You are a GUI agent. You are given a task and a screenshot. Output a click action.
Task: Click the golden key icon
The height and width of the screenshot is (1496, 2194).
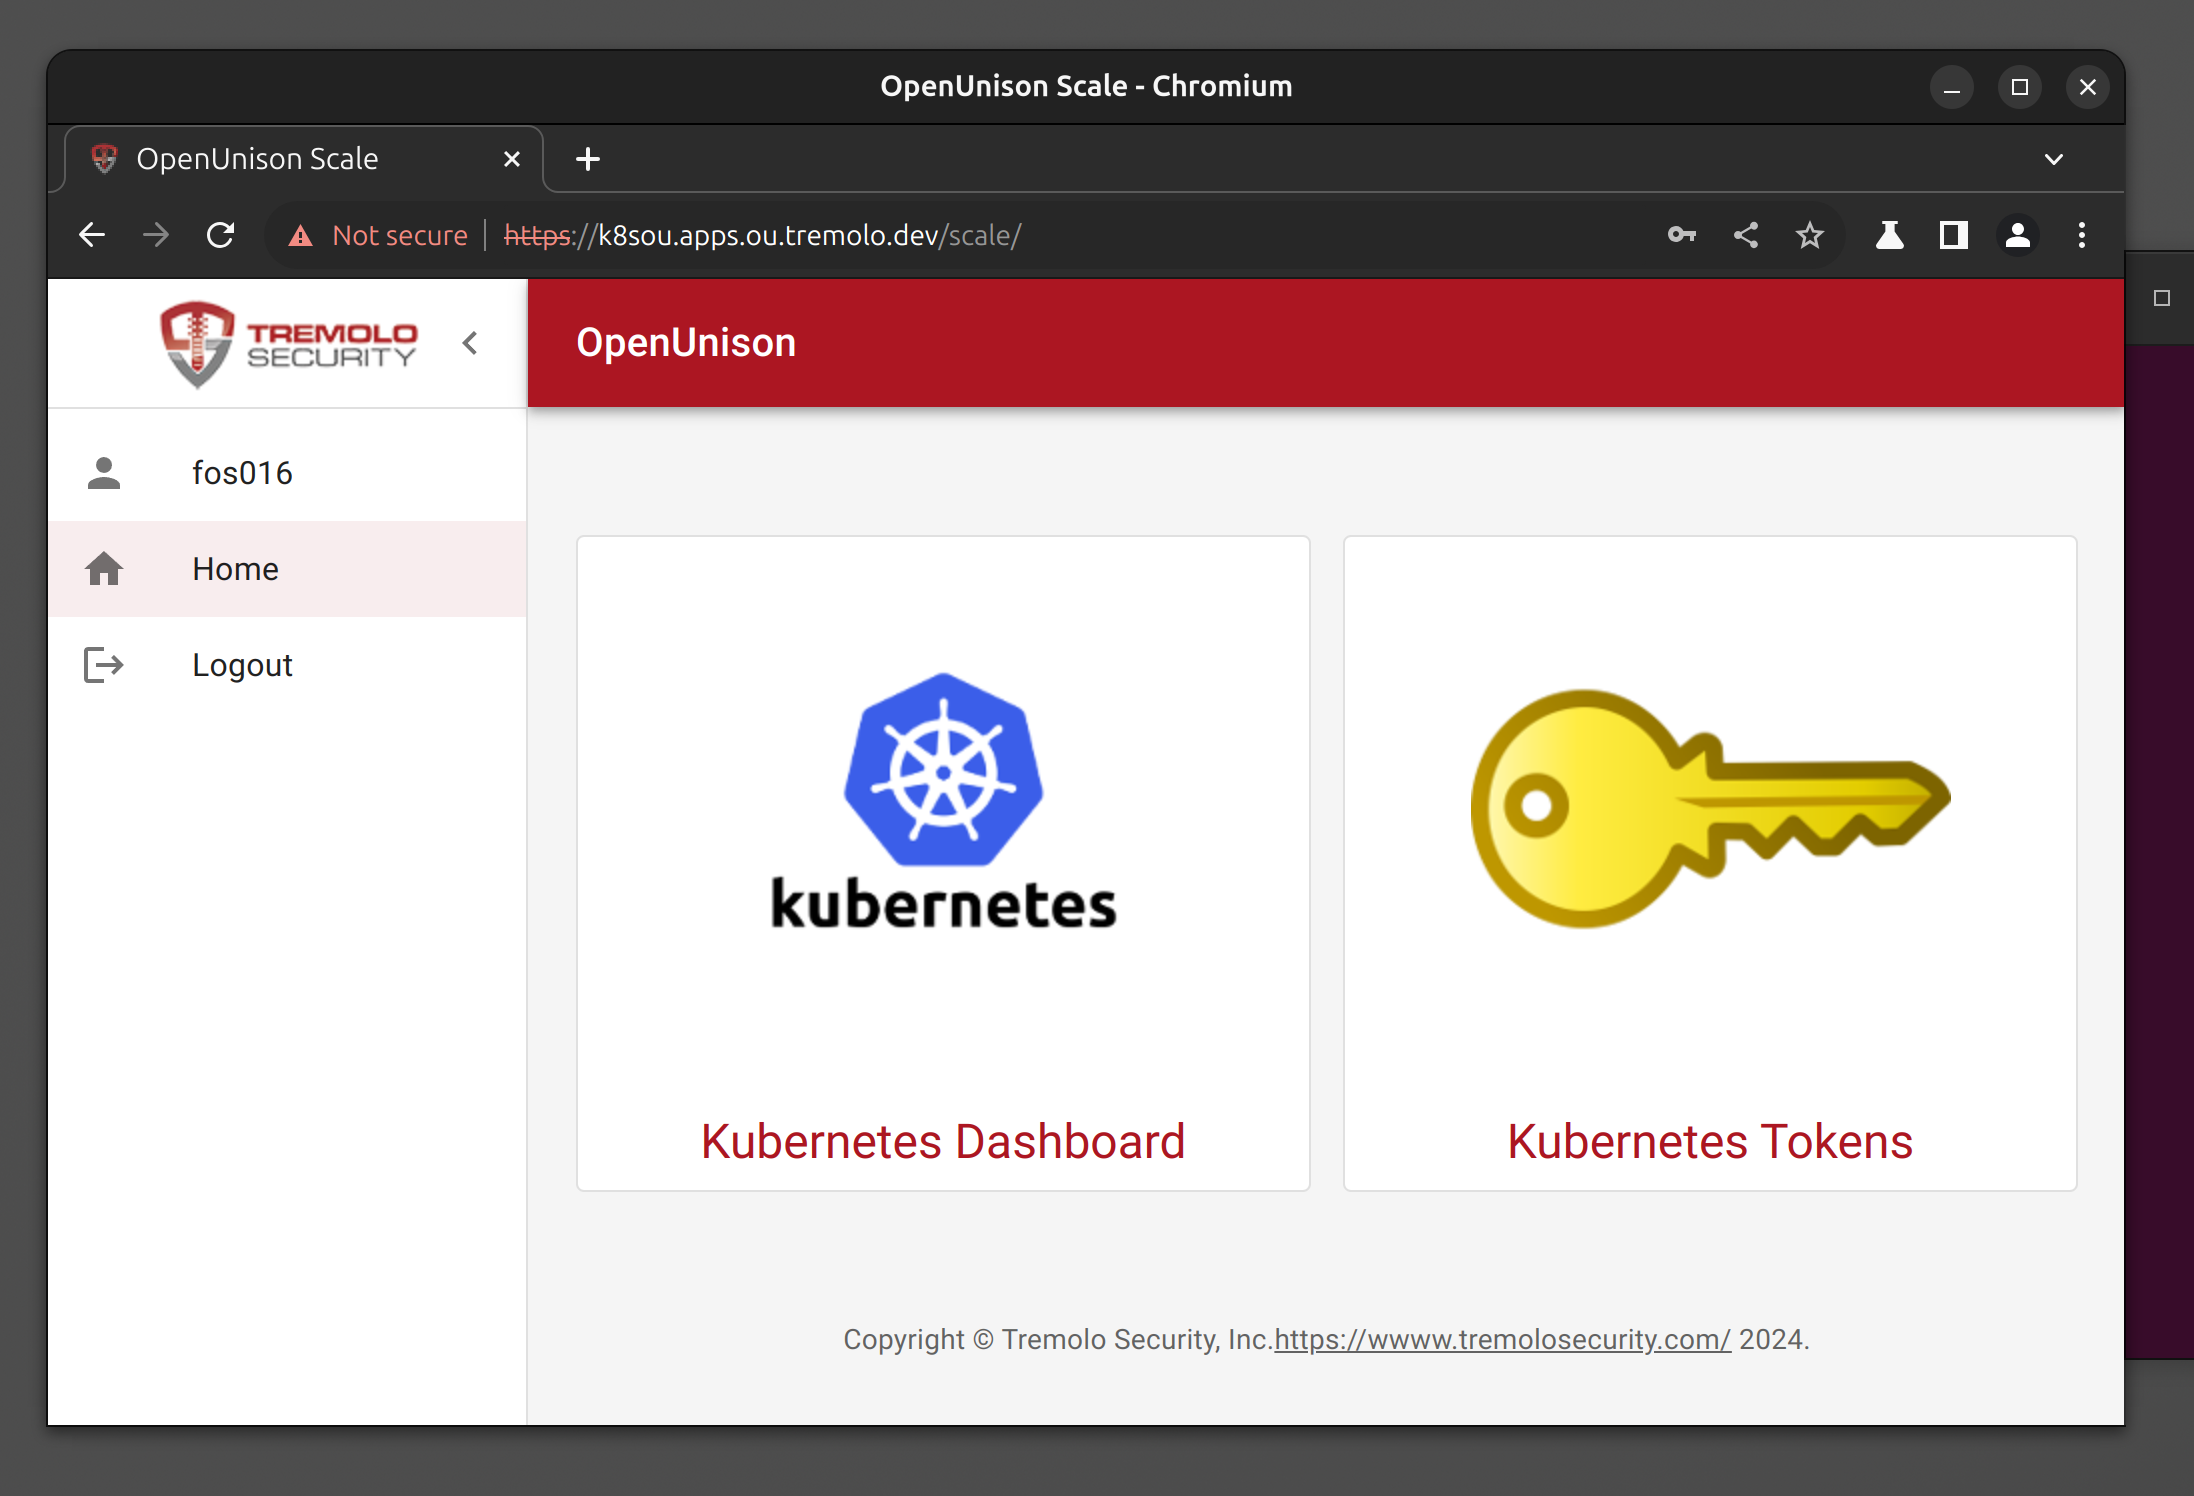[1709, 808]
